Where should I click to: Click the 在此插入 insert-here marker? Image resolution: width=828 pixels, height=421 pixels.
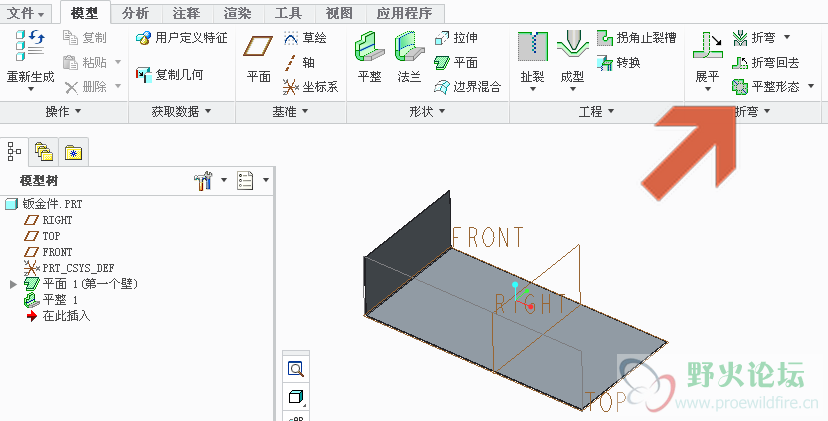pos(58,316)
